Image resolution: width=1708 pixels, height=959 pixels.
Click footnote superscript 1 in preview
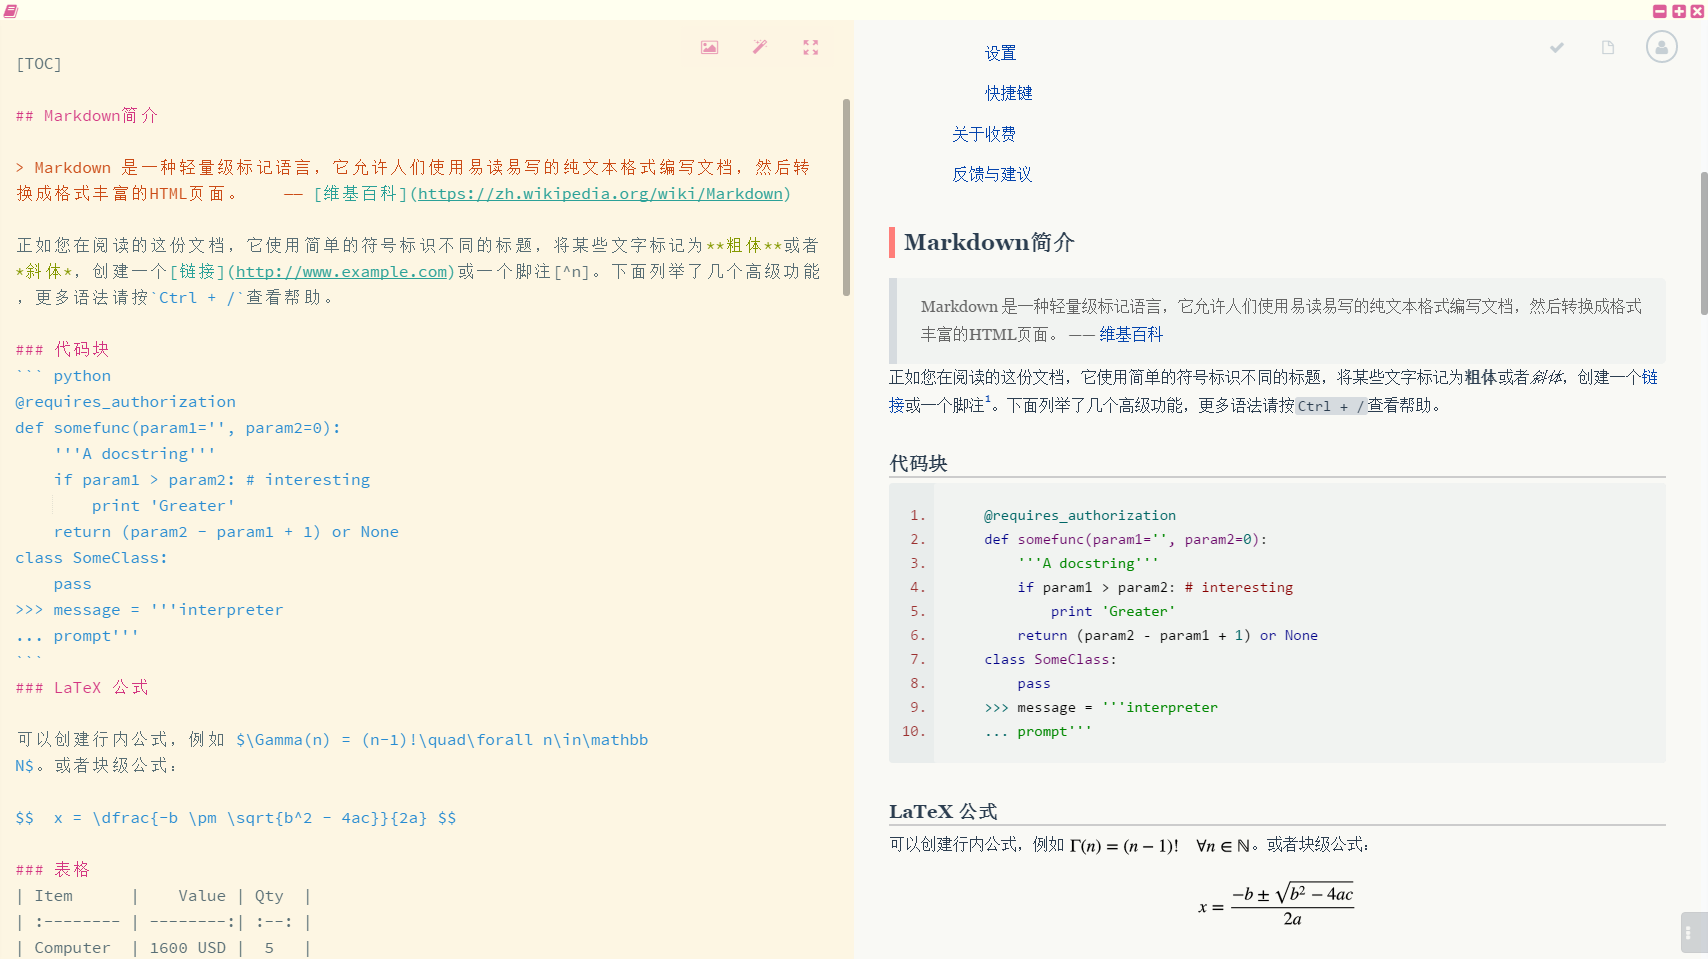(988, 399)
